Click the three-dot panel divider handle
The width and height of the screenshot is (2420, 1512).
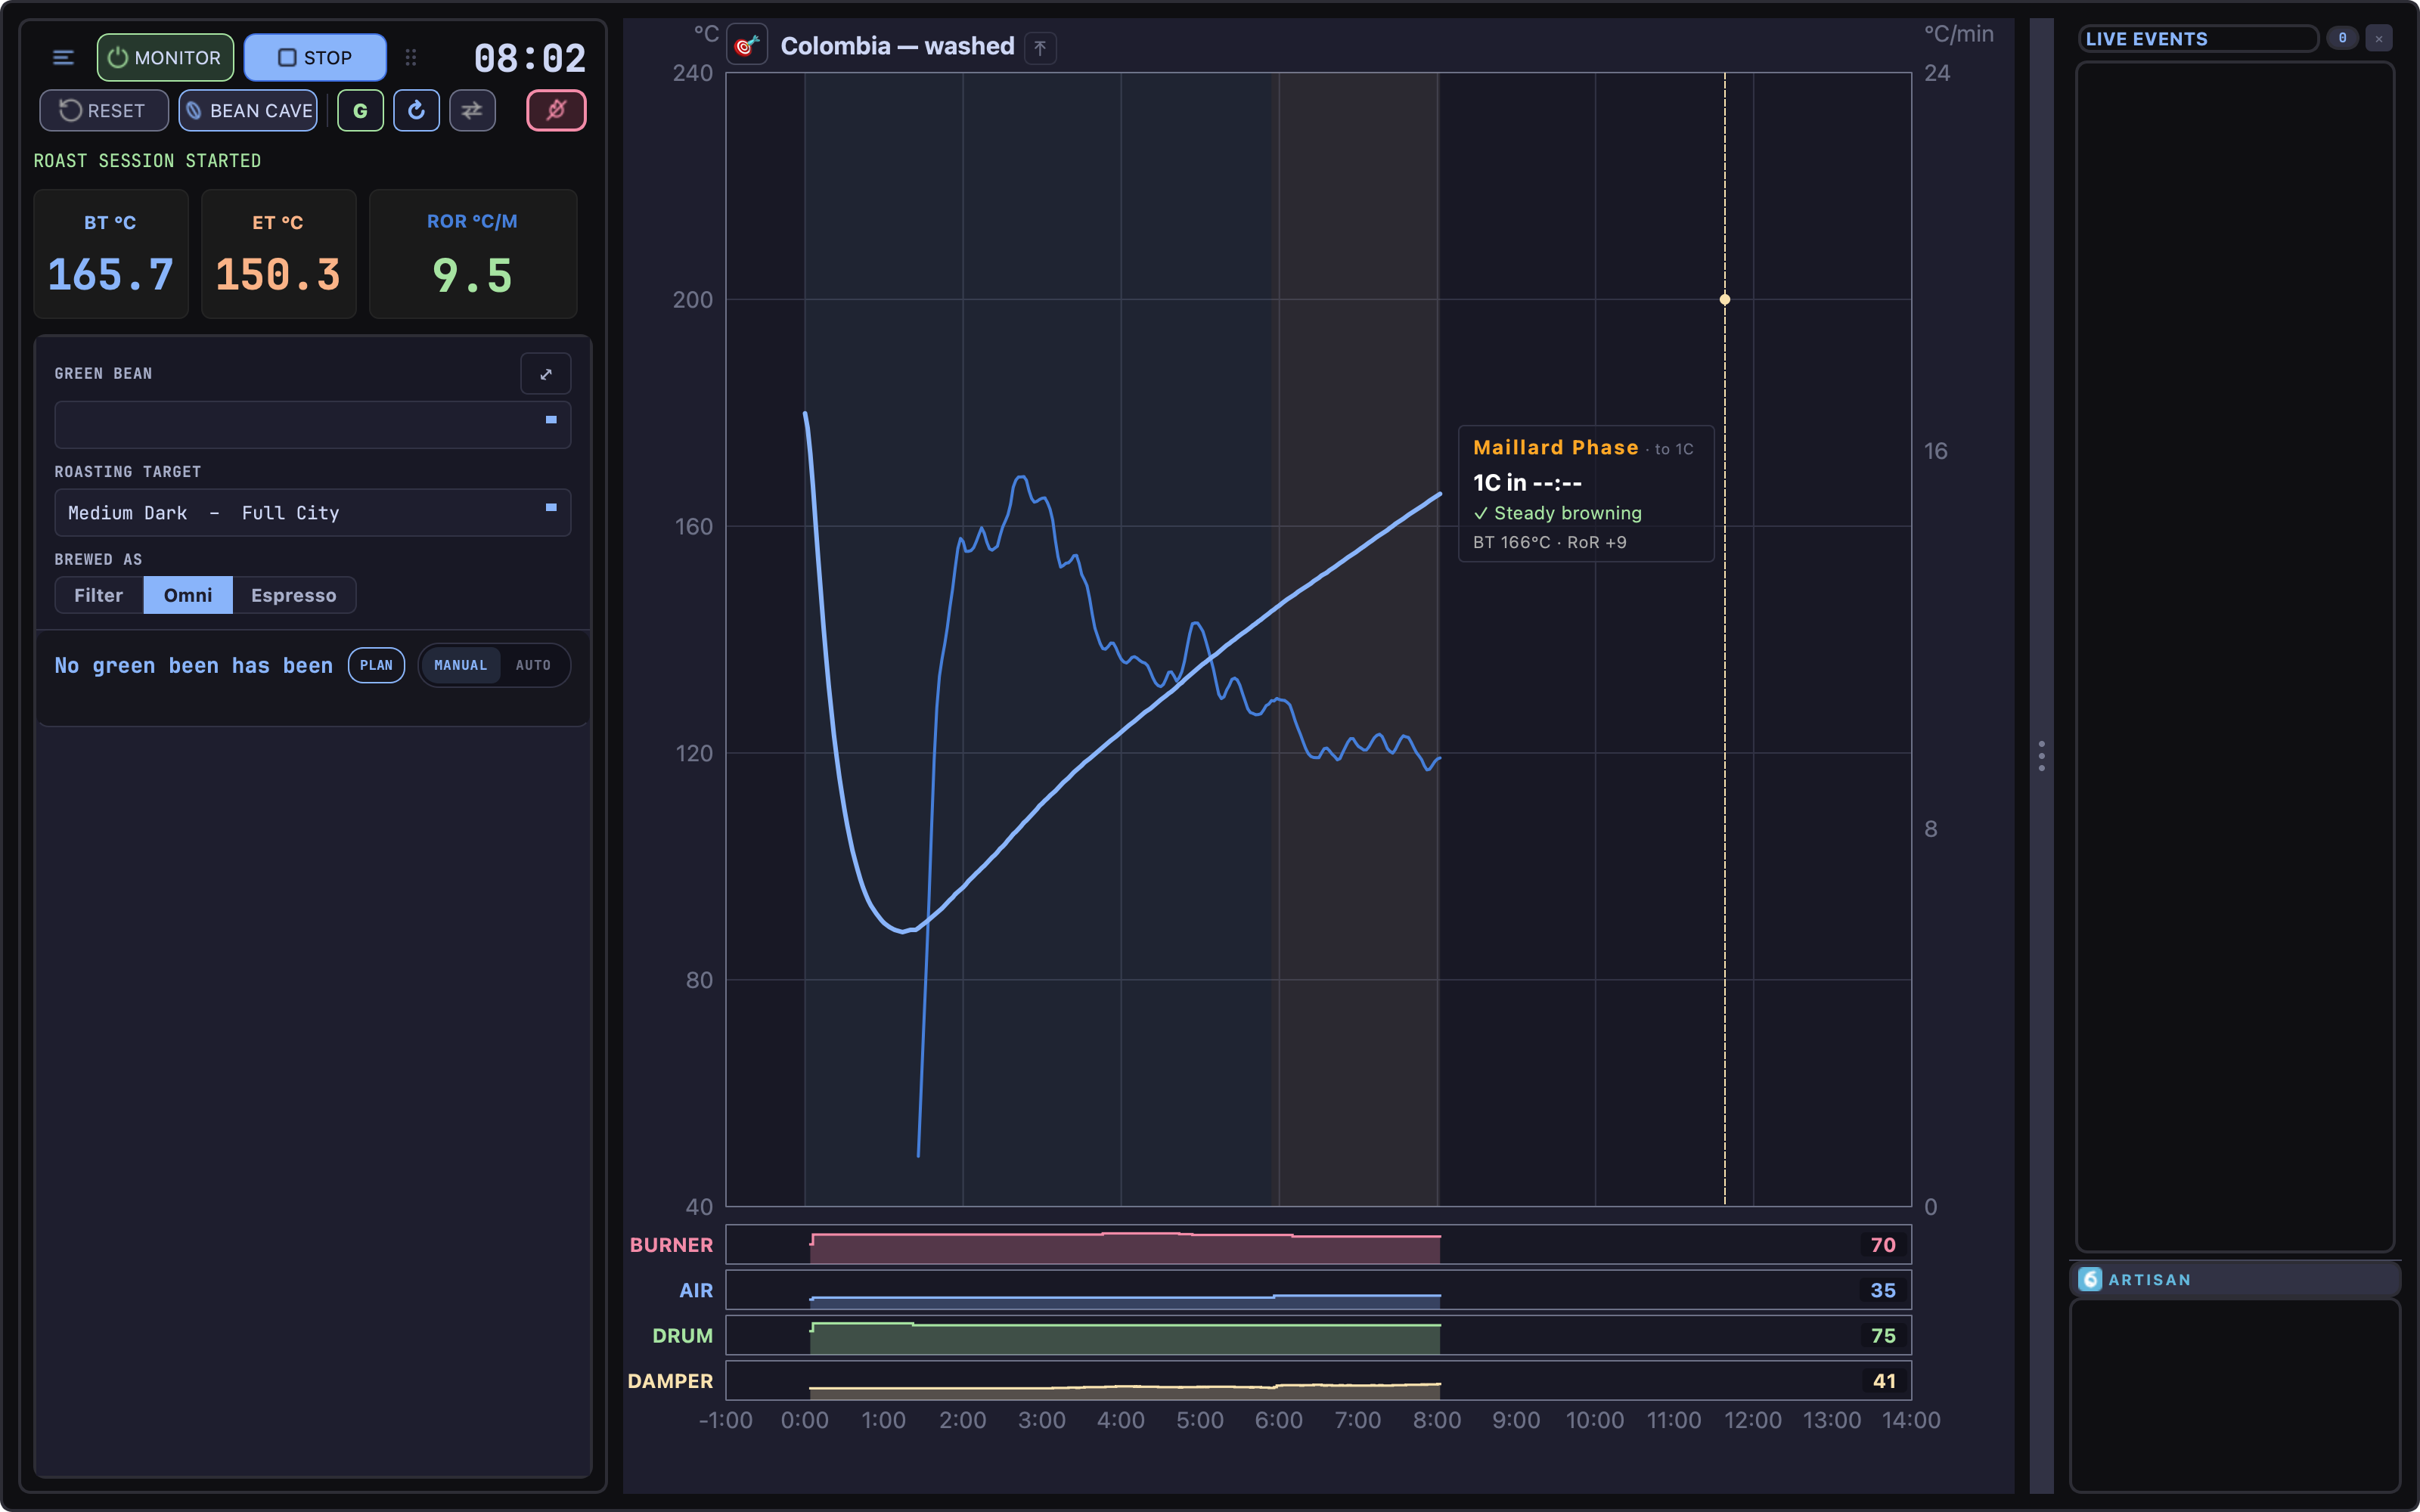[x=2041, y=756]
